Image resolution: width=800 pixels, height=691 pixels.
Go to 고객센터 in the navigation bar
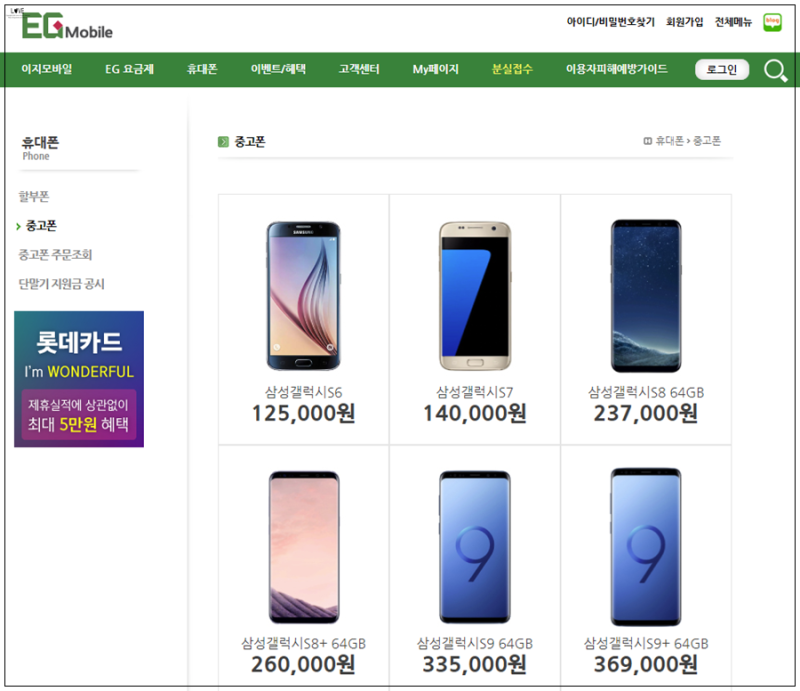coord(359,69)
